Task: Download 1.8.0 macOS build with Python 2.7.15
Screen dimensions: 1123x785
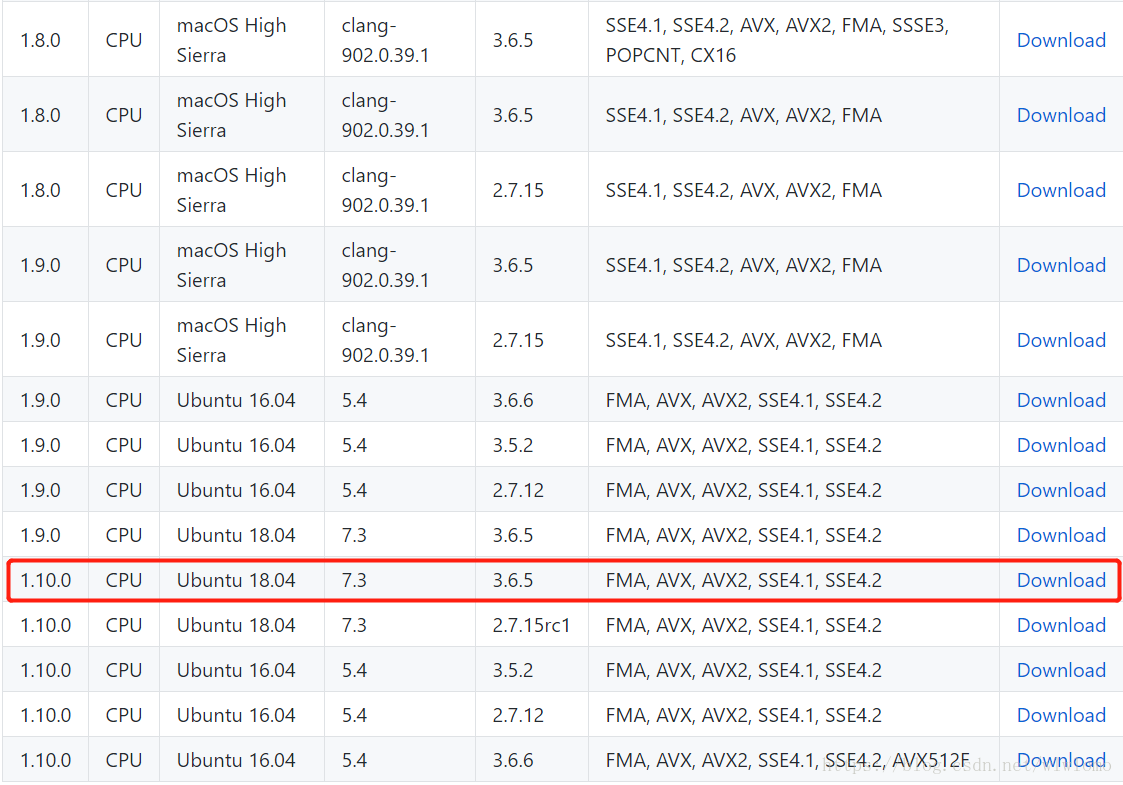Action: click(x=1061, y=190)
